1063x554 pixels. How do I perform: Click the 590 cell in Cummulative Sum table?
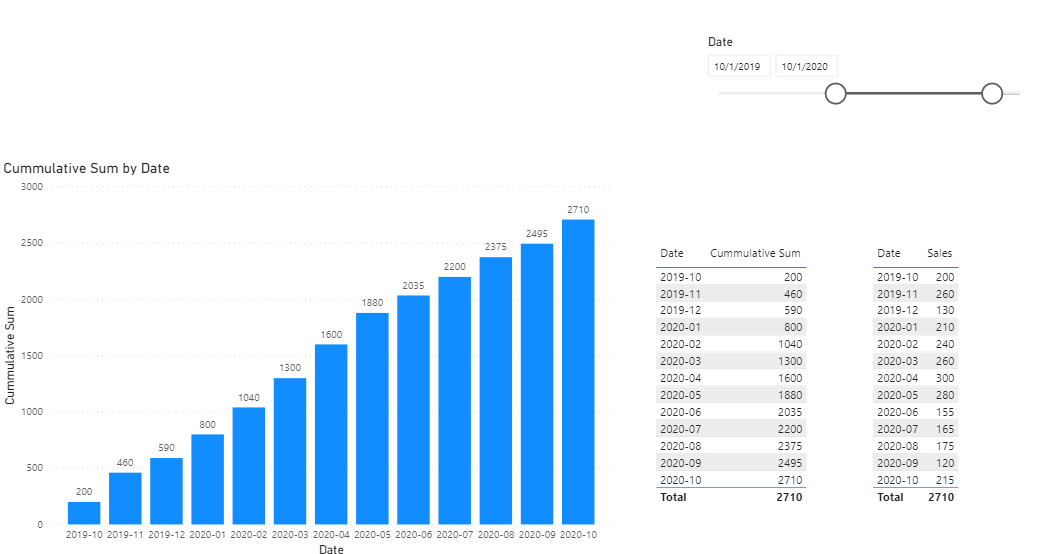pos(793,310)
